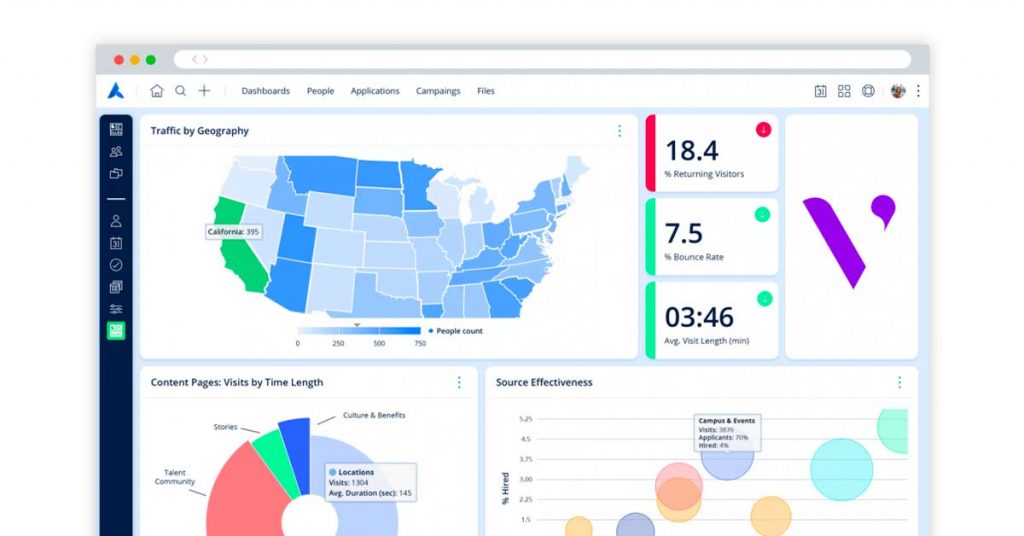Open Content Pages widget options menu
This screenshot has width=1024, height=536.
[x=459, y=383]
